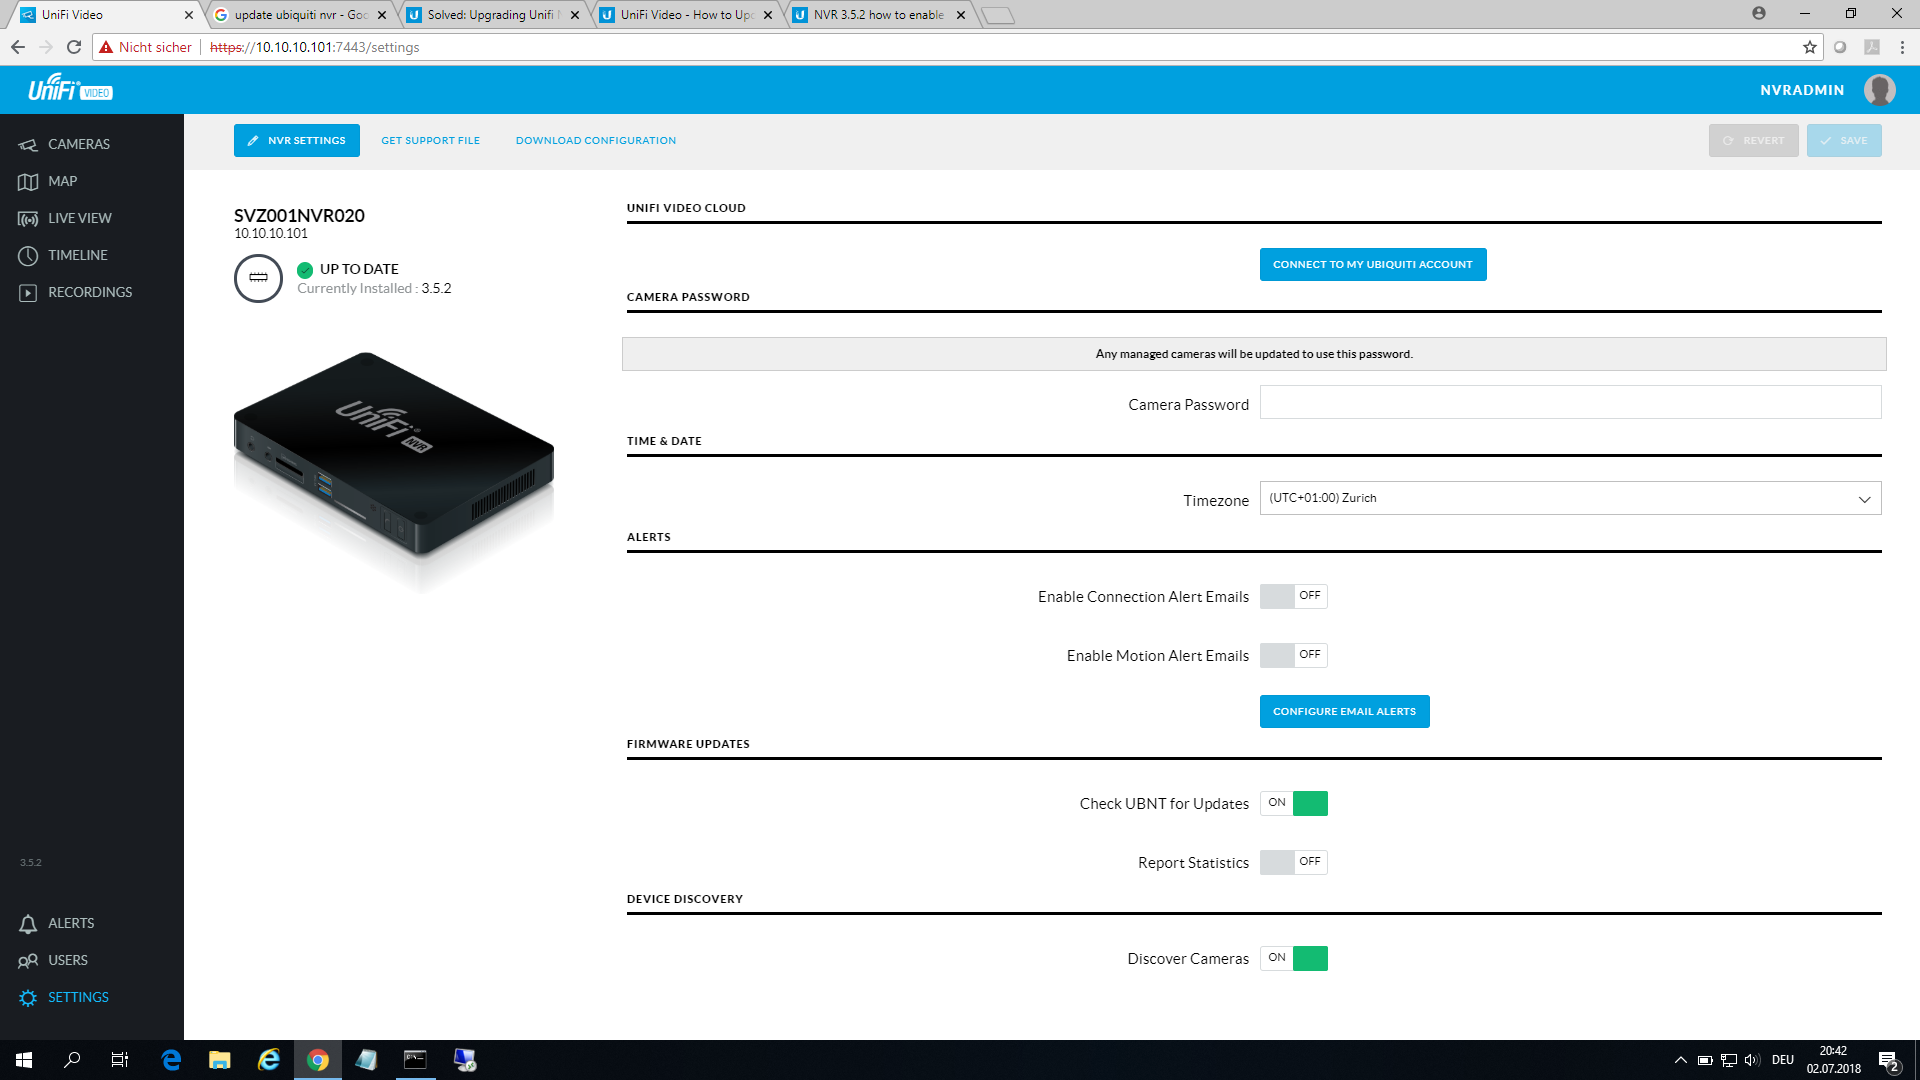The width and height of the screenshot is (1920, 1080).
Task: Open the Map view icon
Action: [x=28, y=182]
